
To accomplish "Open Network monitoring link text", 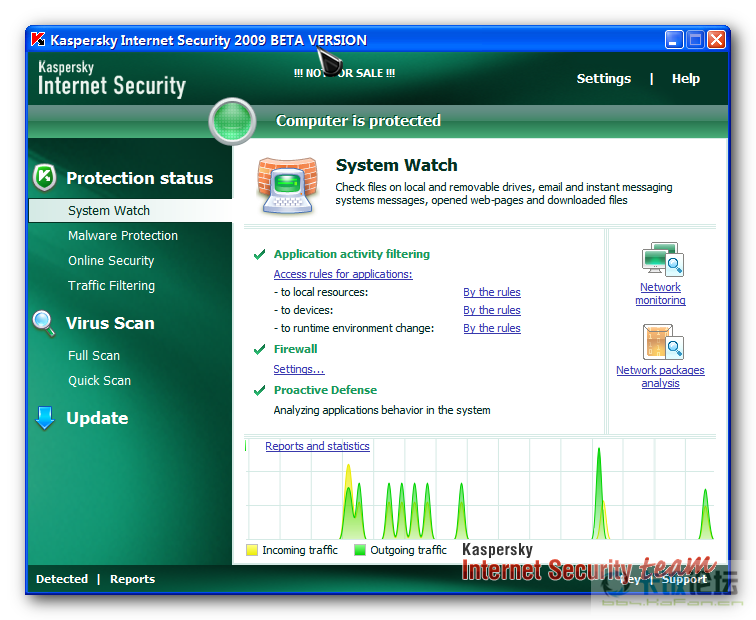I will [x=660, y=294].
